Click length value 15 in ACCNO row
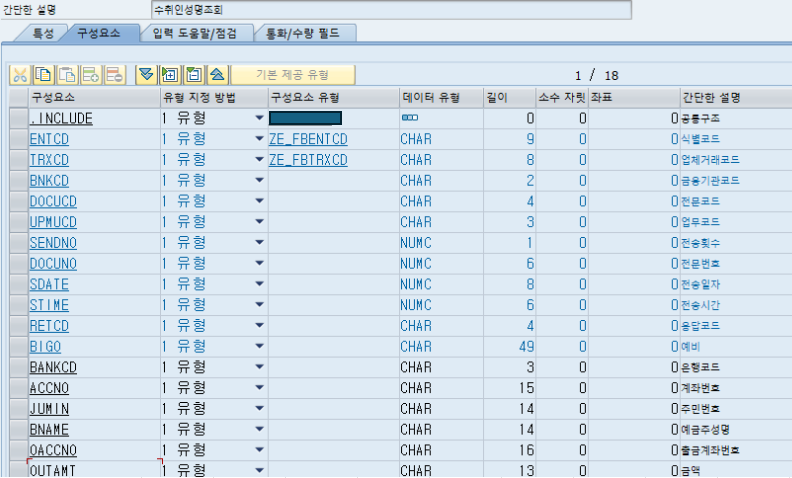This screenshot has height=478, width=792. pos(526,388)
